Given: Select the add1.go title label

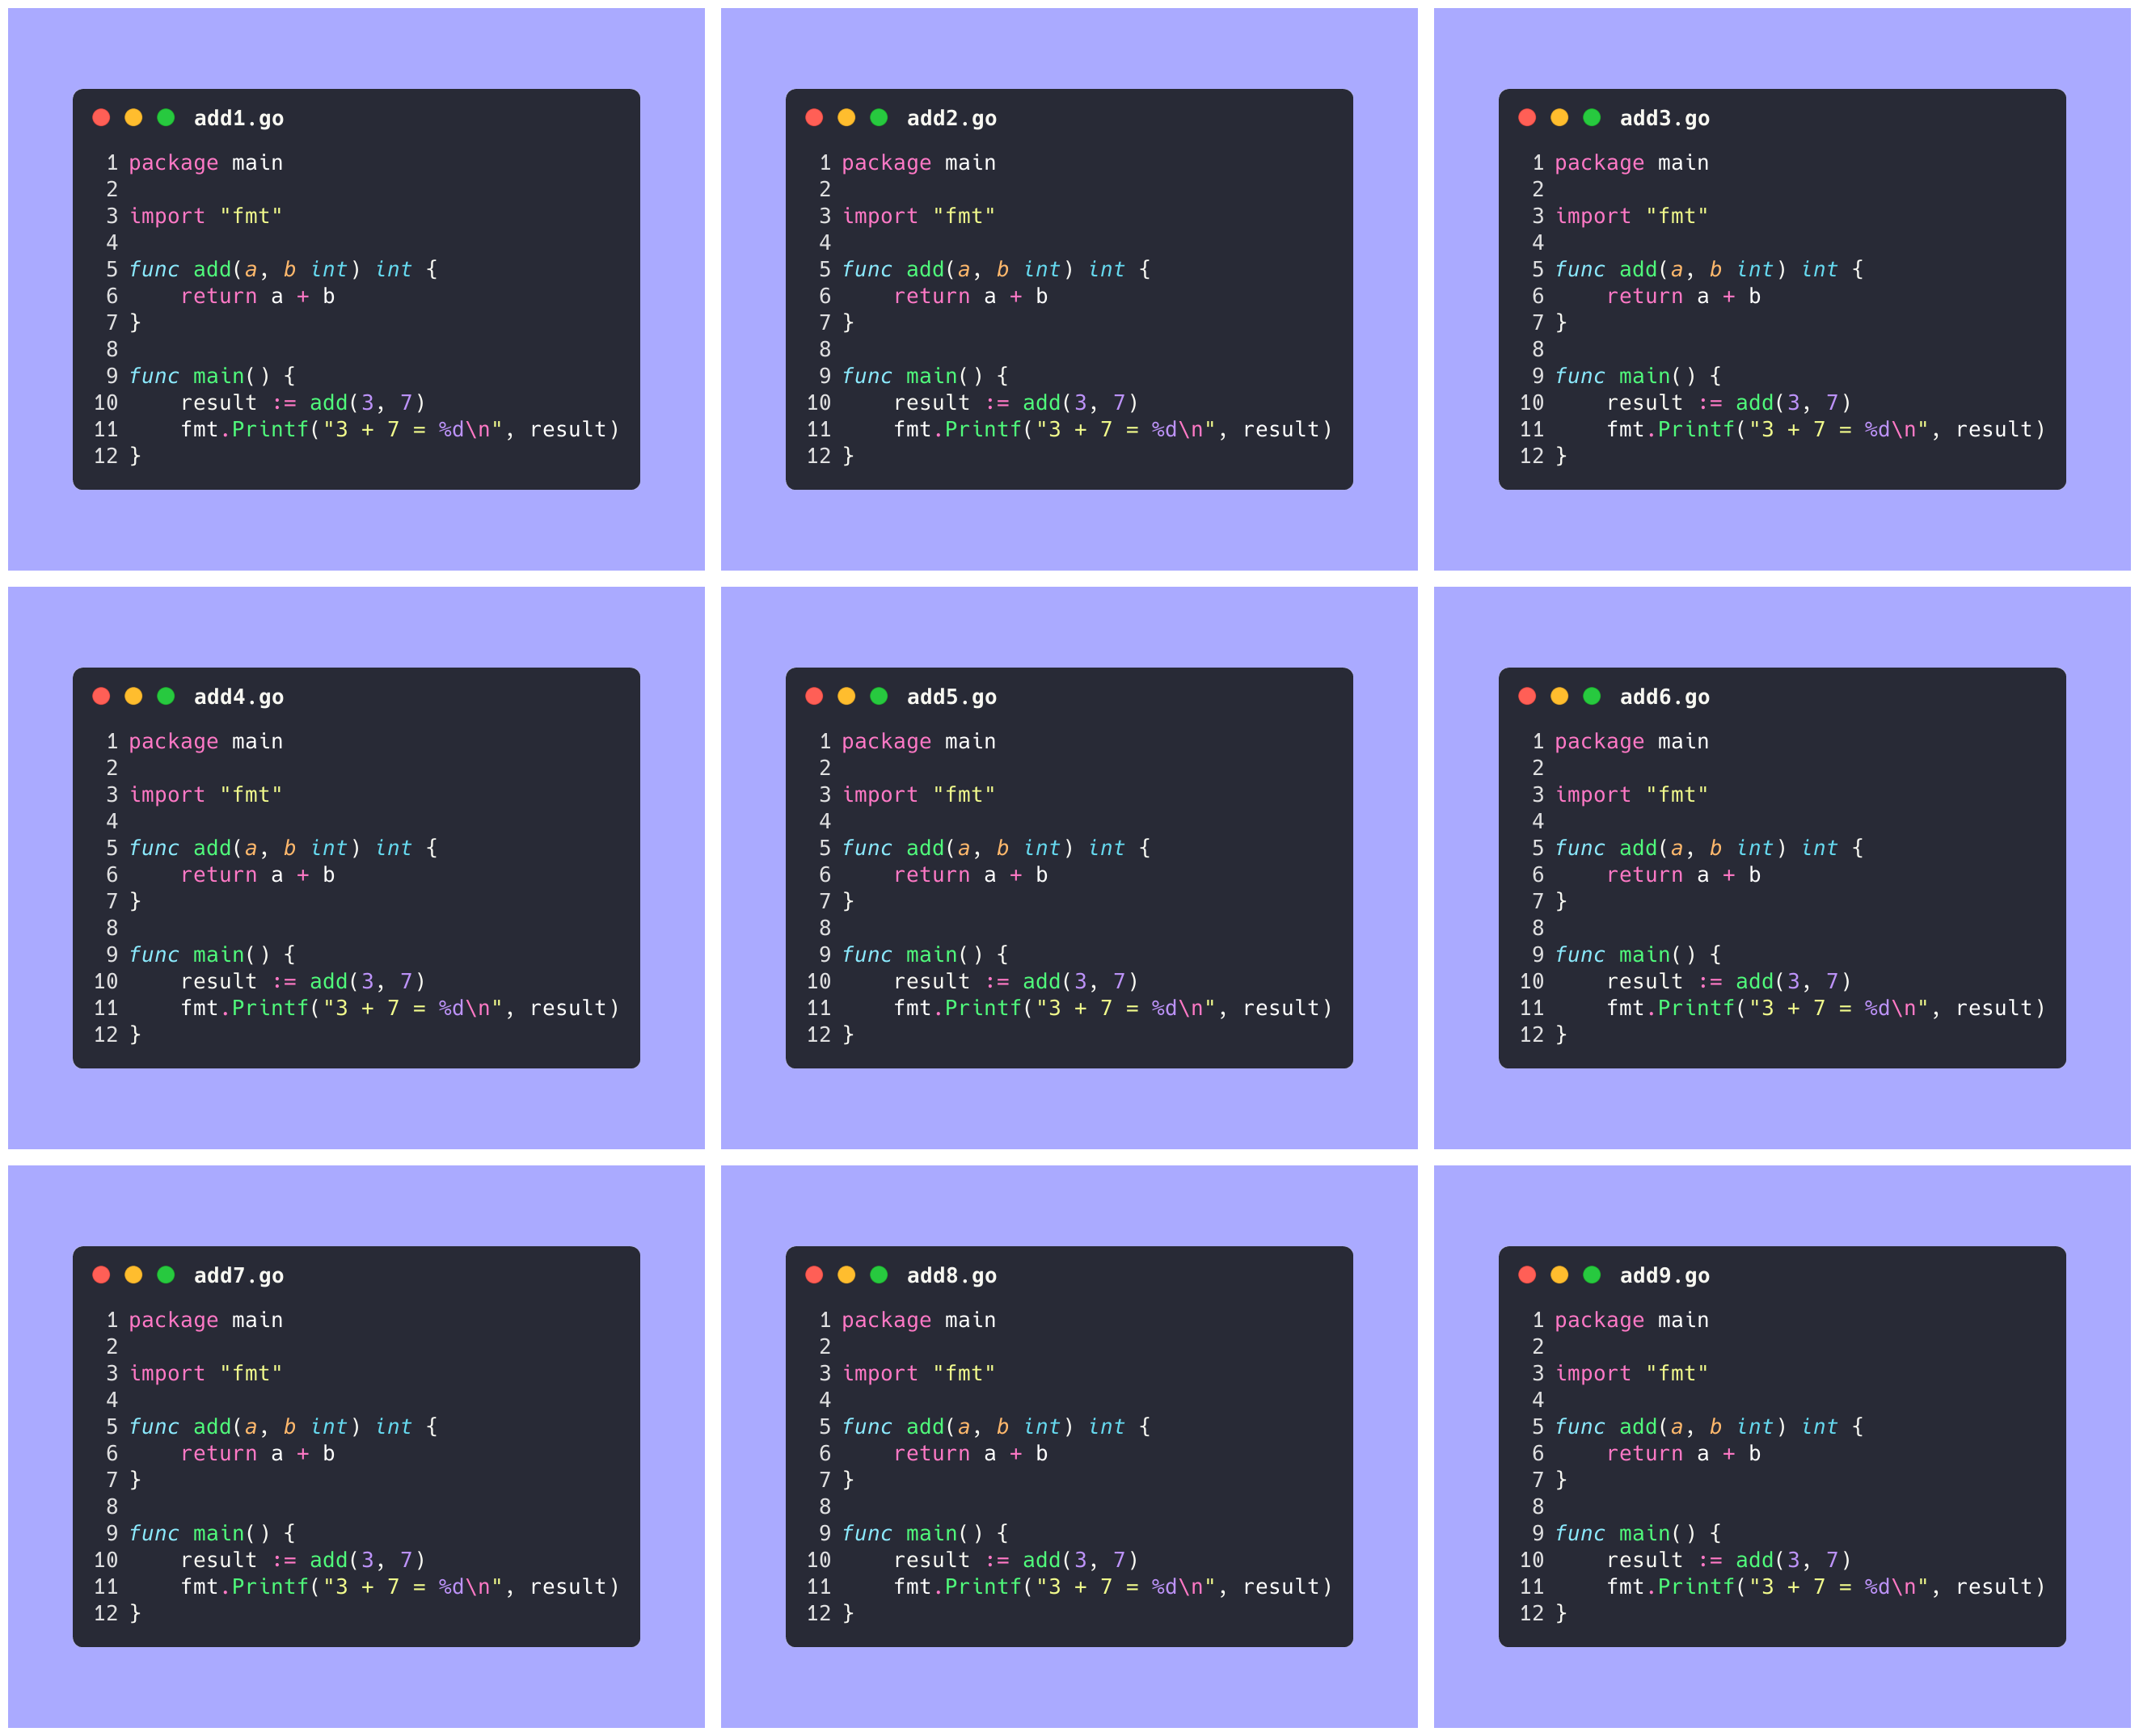Looking at the screenshot, I should (238, 119).
